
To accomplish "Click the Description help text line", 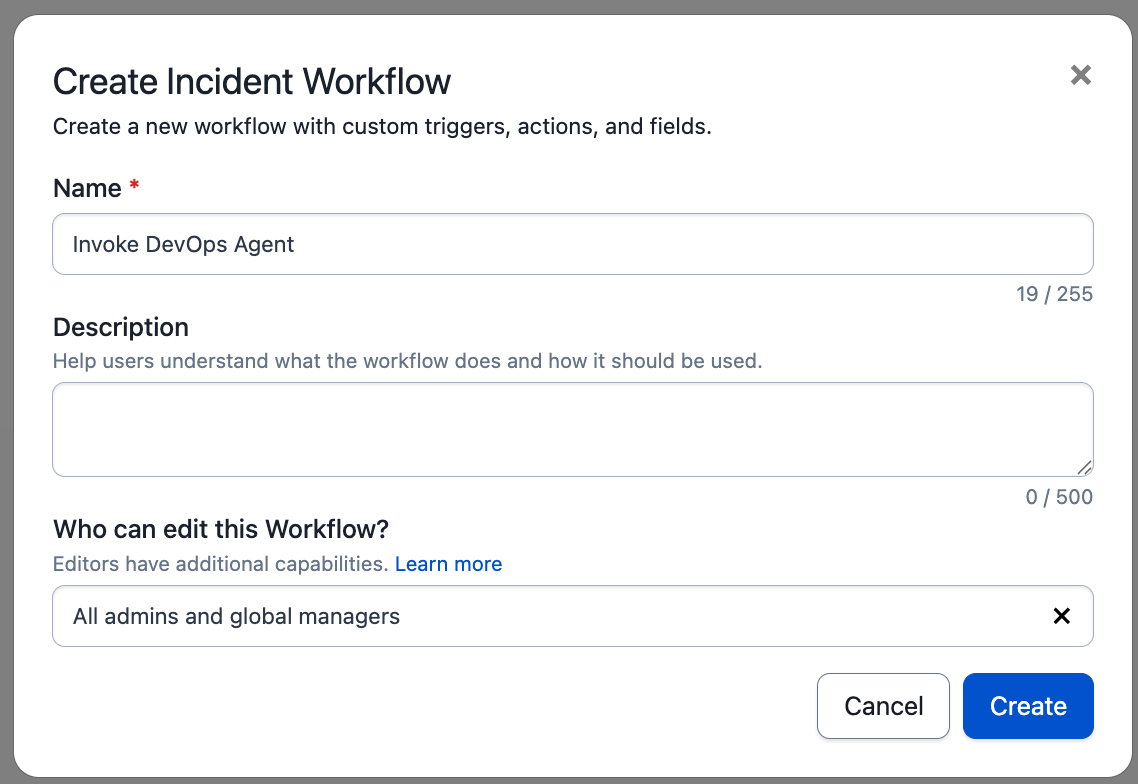I will tap(407, 361).
